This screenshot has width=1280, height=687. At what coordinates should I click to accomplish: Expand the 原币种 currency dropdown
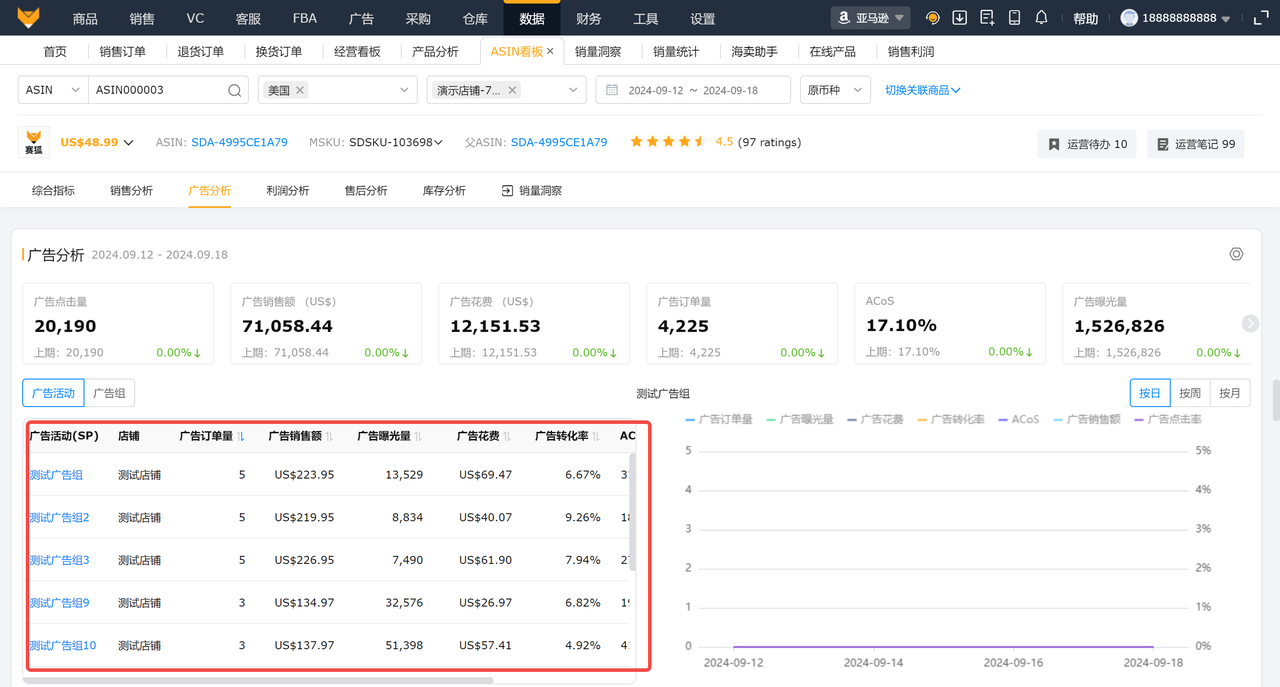tap(834, 90)
